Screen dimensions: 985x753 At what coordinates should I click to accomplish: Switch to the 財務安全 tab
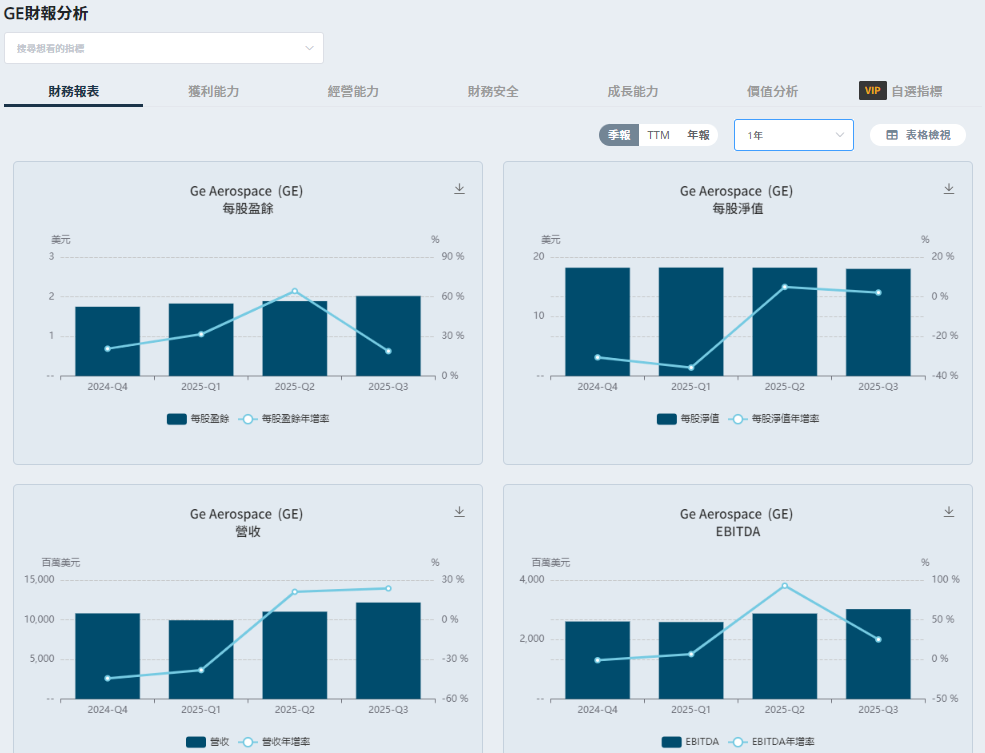tap(493, 91)
